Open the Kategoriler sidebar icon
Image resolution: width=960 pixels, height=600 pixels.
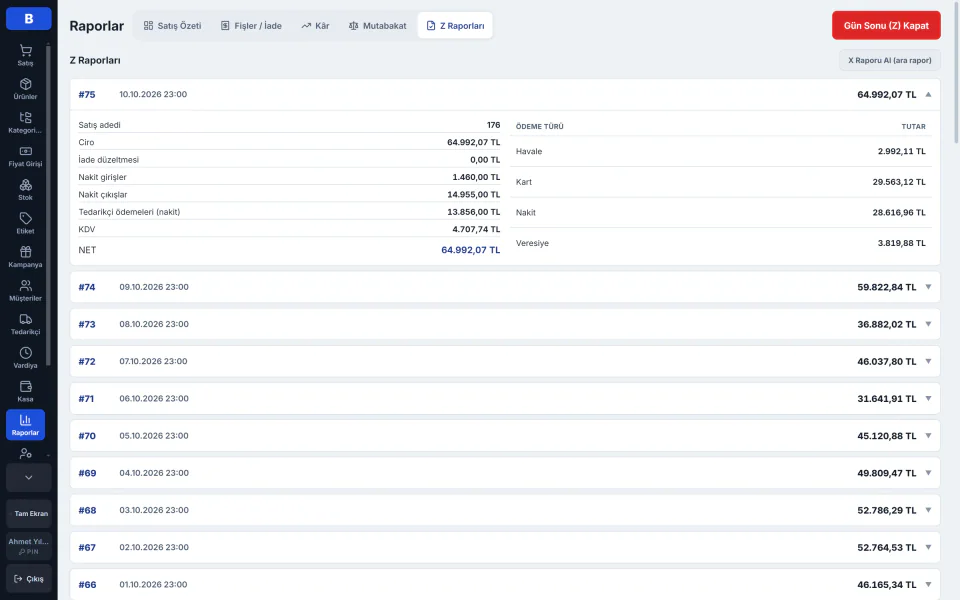(25, 118)
